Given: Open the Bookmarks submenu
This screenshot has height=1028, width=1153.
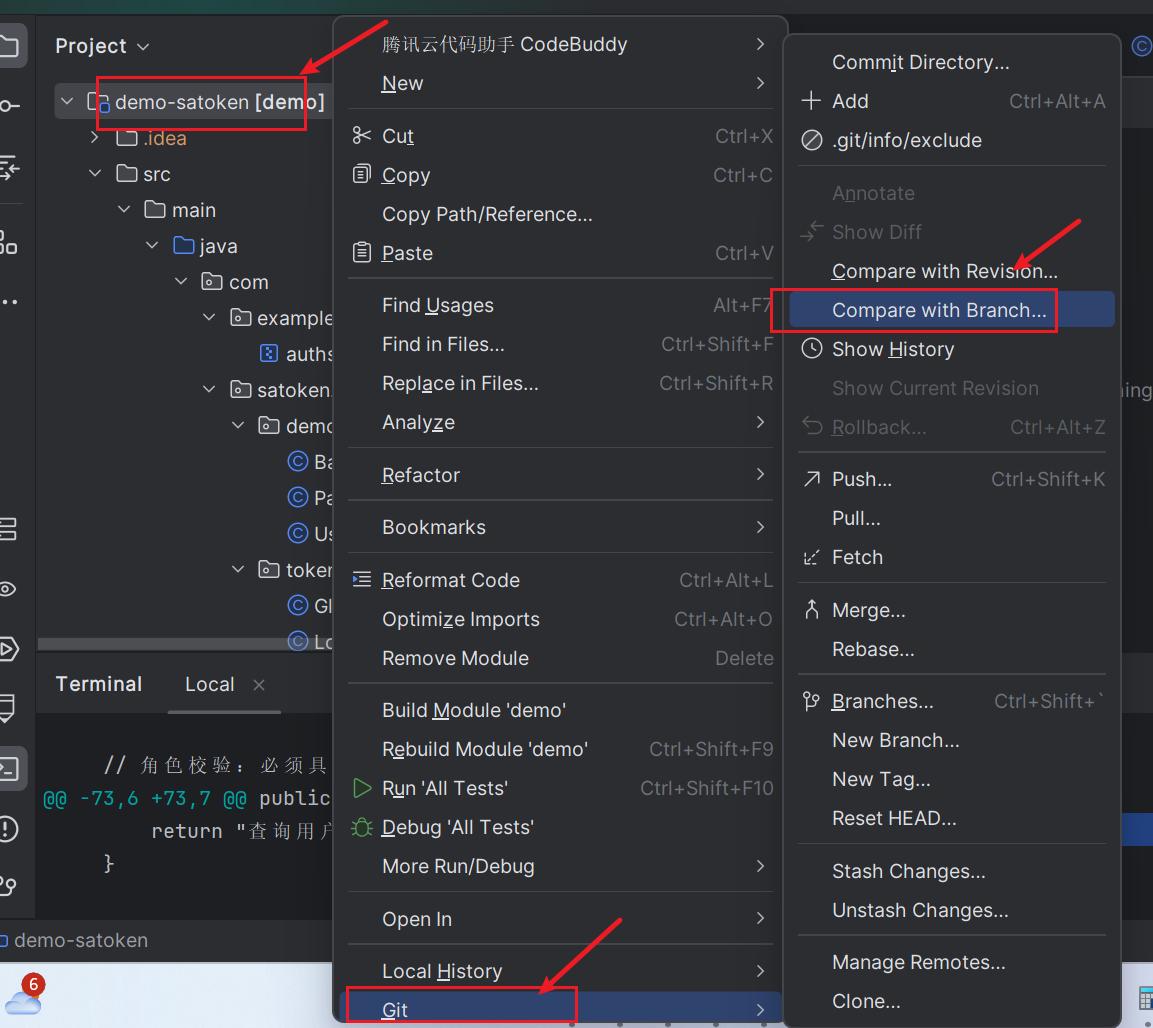Looking at the screenshot, I should pos(560,527).
